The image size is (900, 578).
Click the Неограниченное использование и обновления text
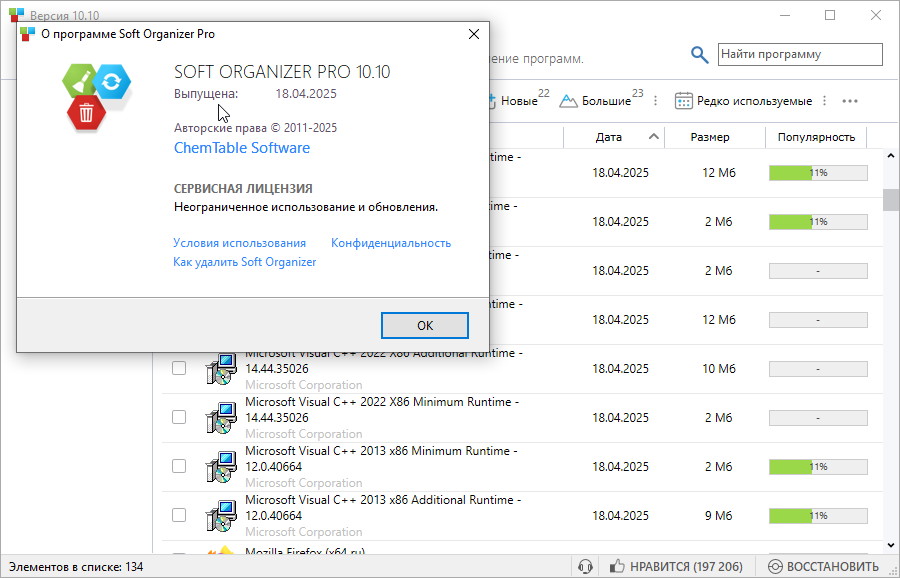tap(306, 207)
